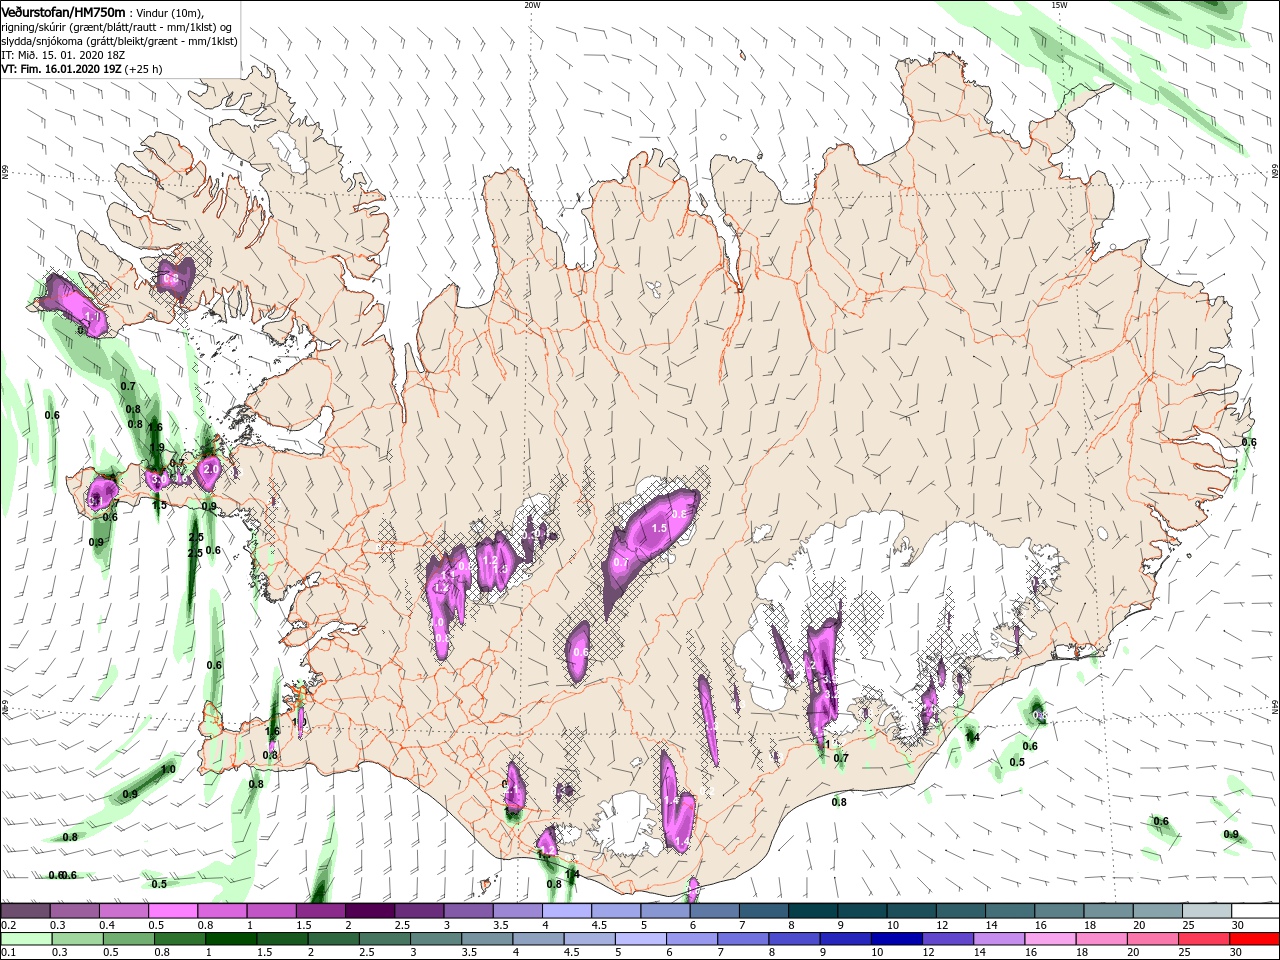Pick the bright red rain swatch after 30
This screenshot has width=1280, height=960.
pos(1255,939)
